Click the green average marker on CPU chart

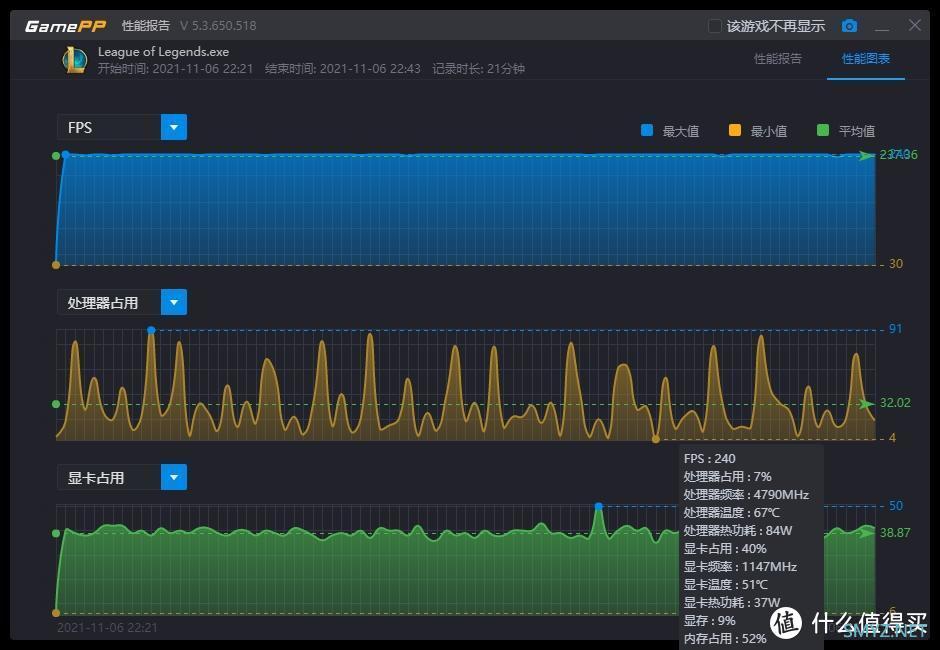coord(56,404)
